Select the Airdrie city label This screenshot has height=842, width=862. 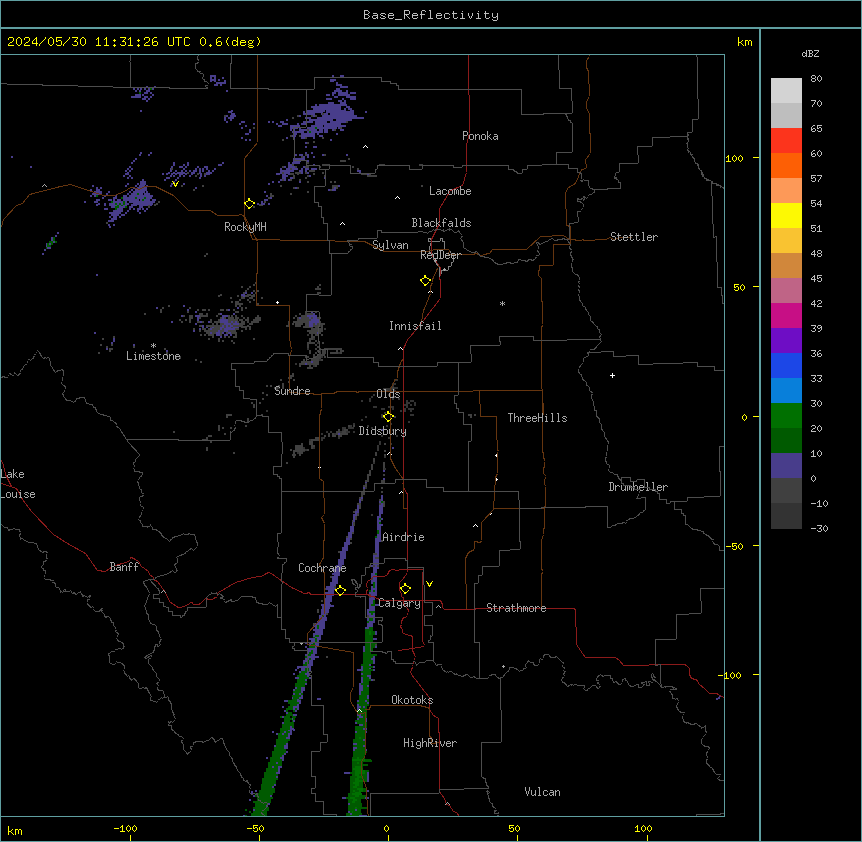click(403, 537)
